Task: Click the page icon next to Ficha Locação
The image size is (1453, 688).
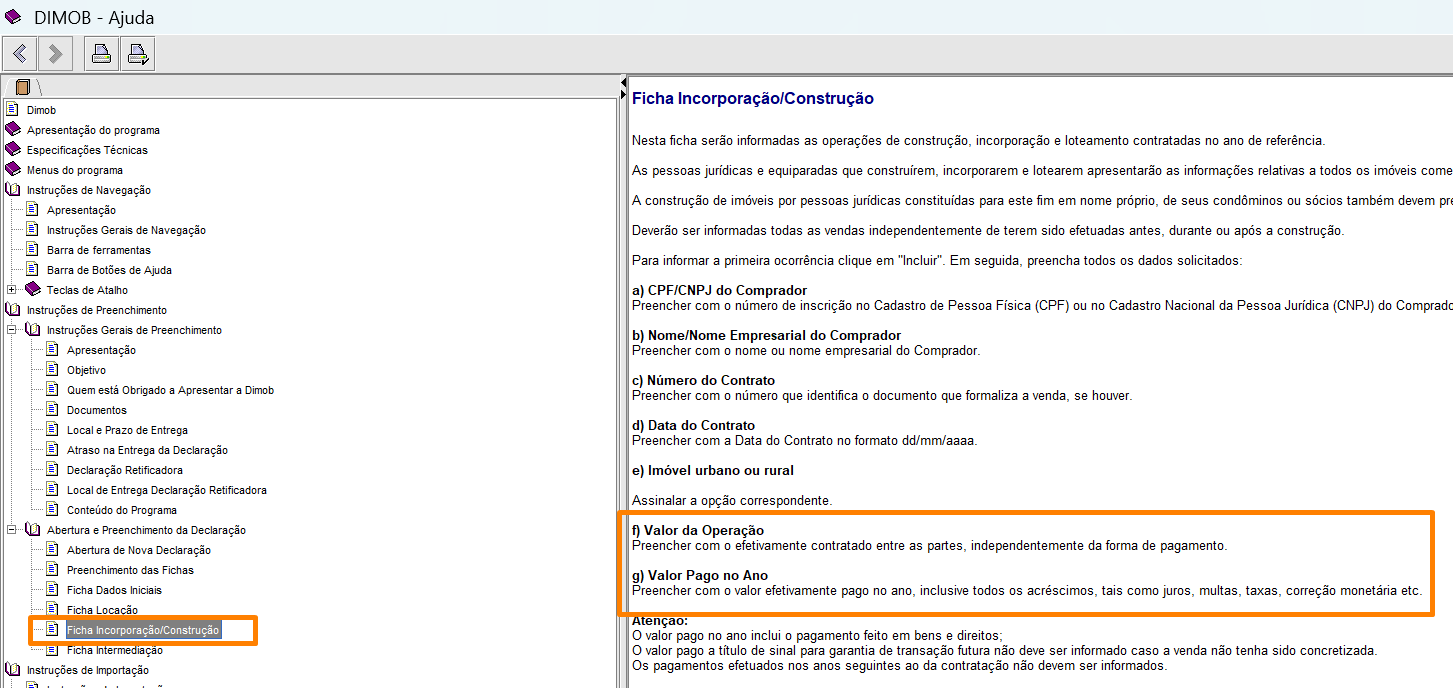Action: [52, 610]
